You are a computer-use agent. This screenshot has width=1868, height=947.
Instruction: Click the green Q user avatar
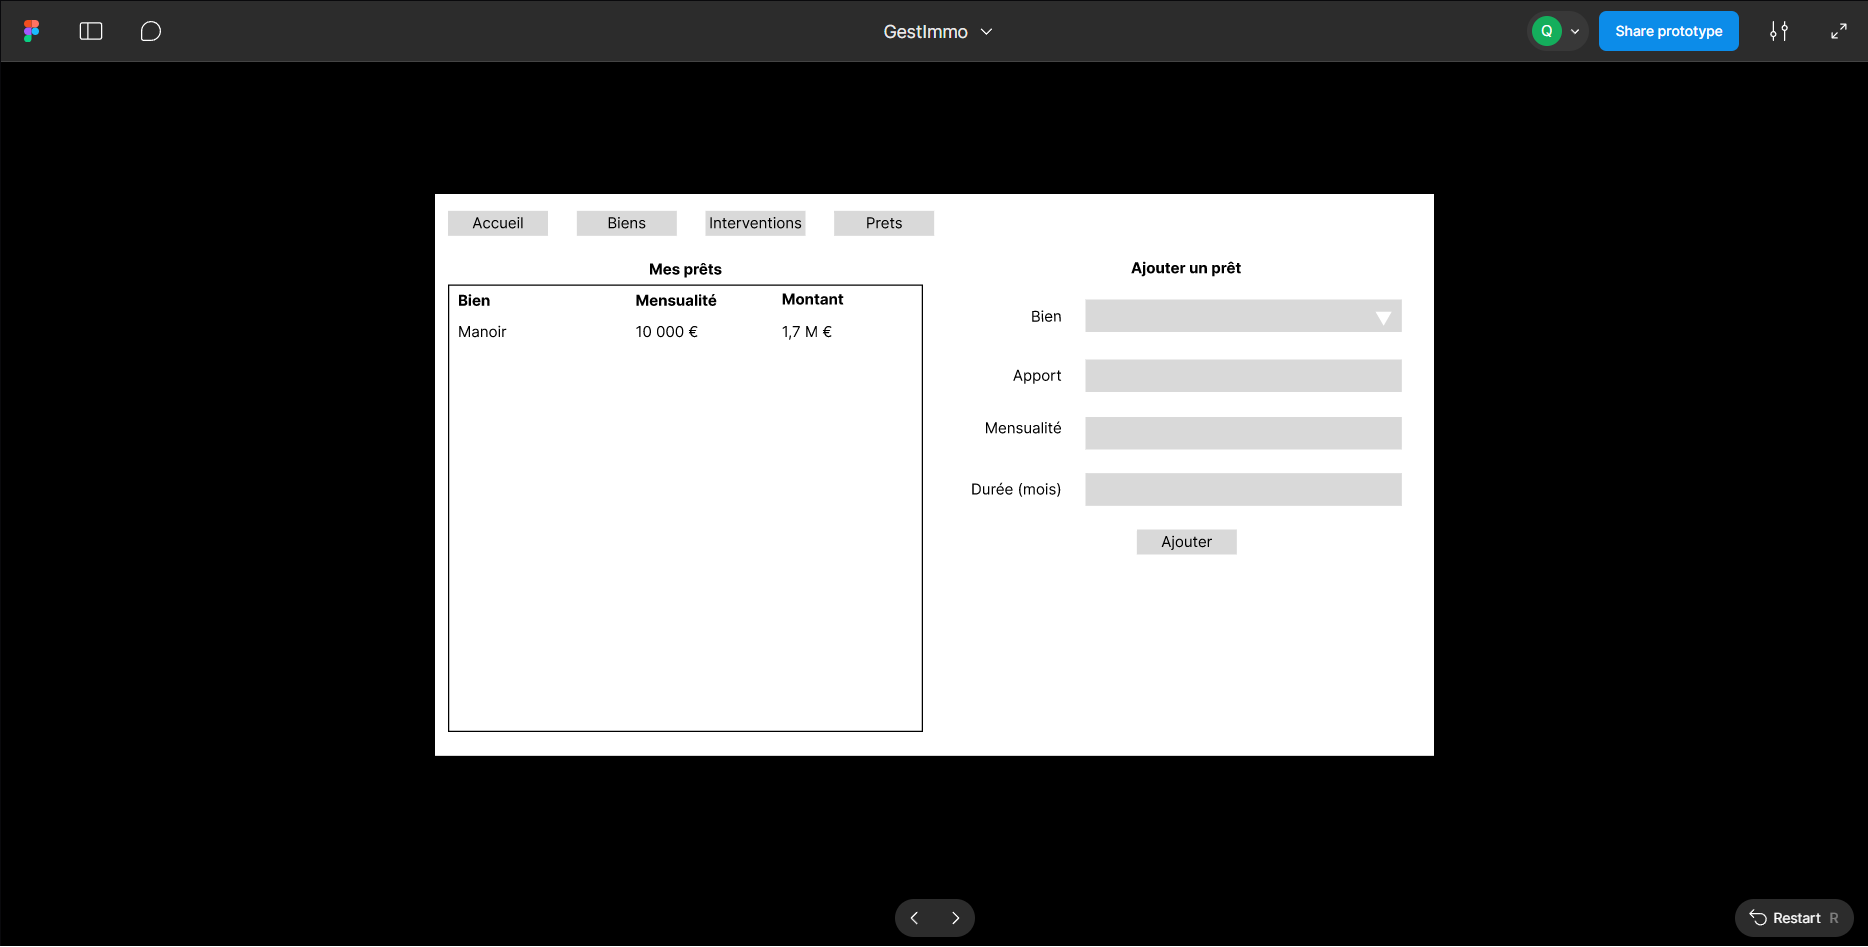click(1546, 31)
